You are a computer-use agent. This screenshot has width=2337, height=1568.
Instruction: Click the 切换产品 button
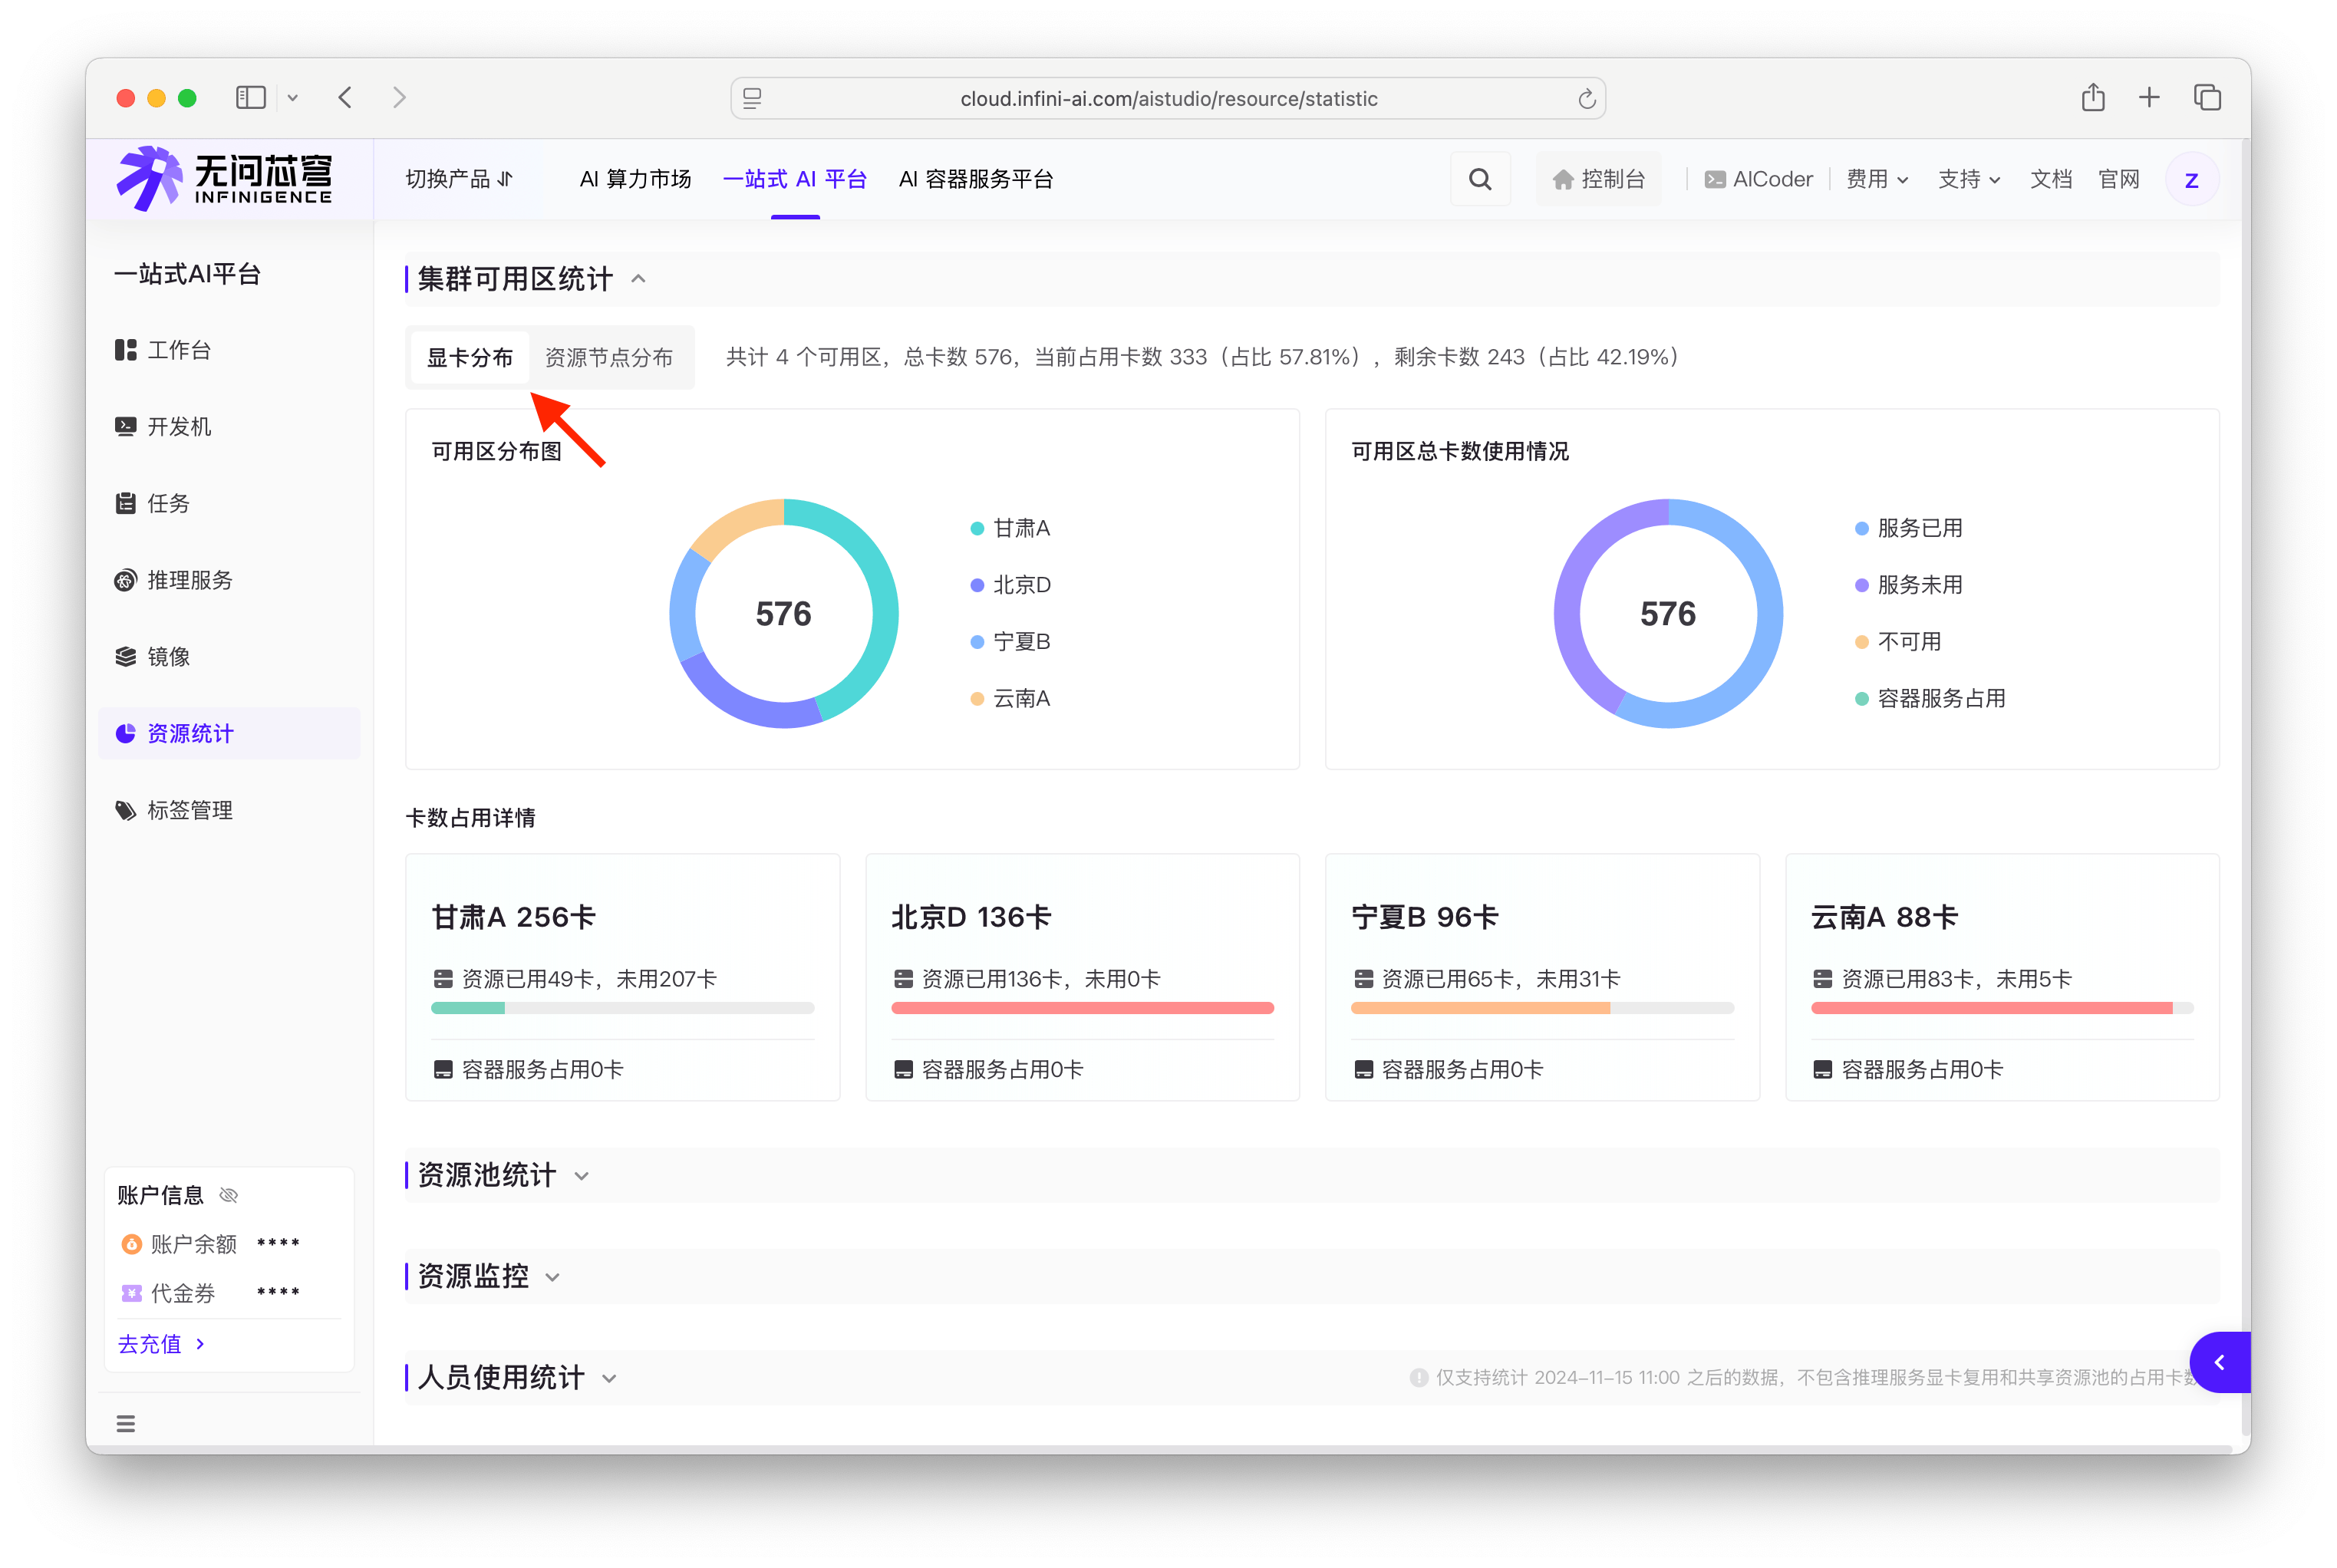click(x=459, y=179)
